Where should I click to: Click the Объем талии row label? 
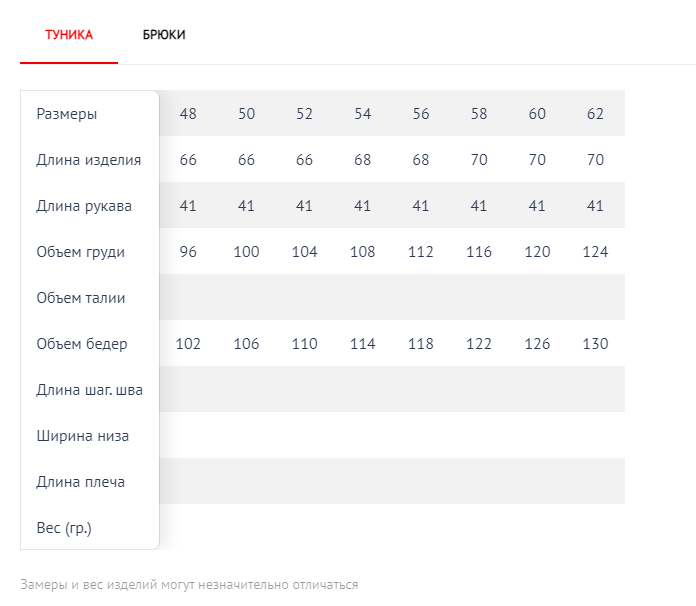tap(80, 298)
